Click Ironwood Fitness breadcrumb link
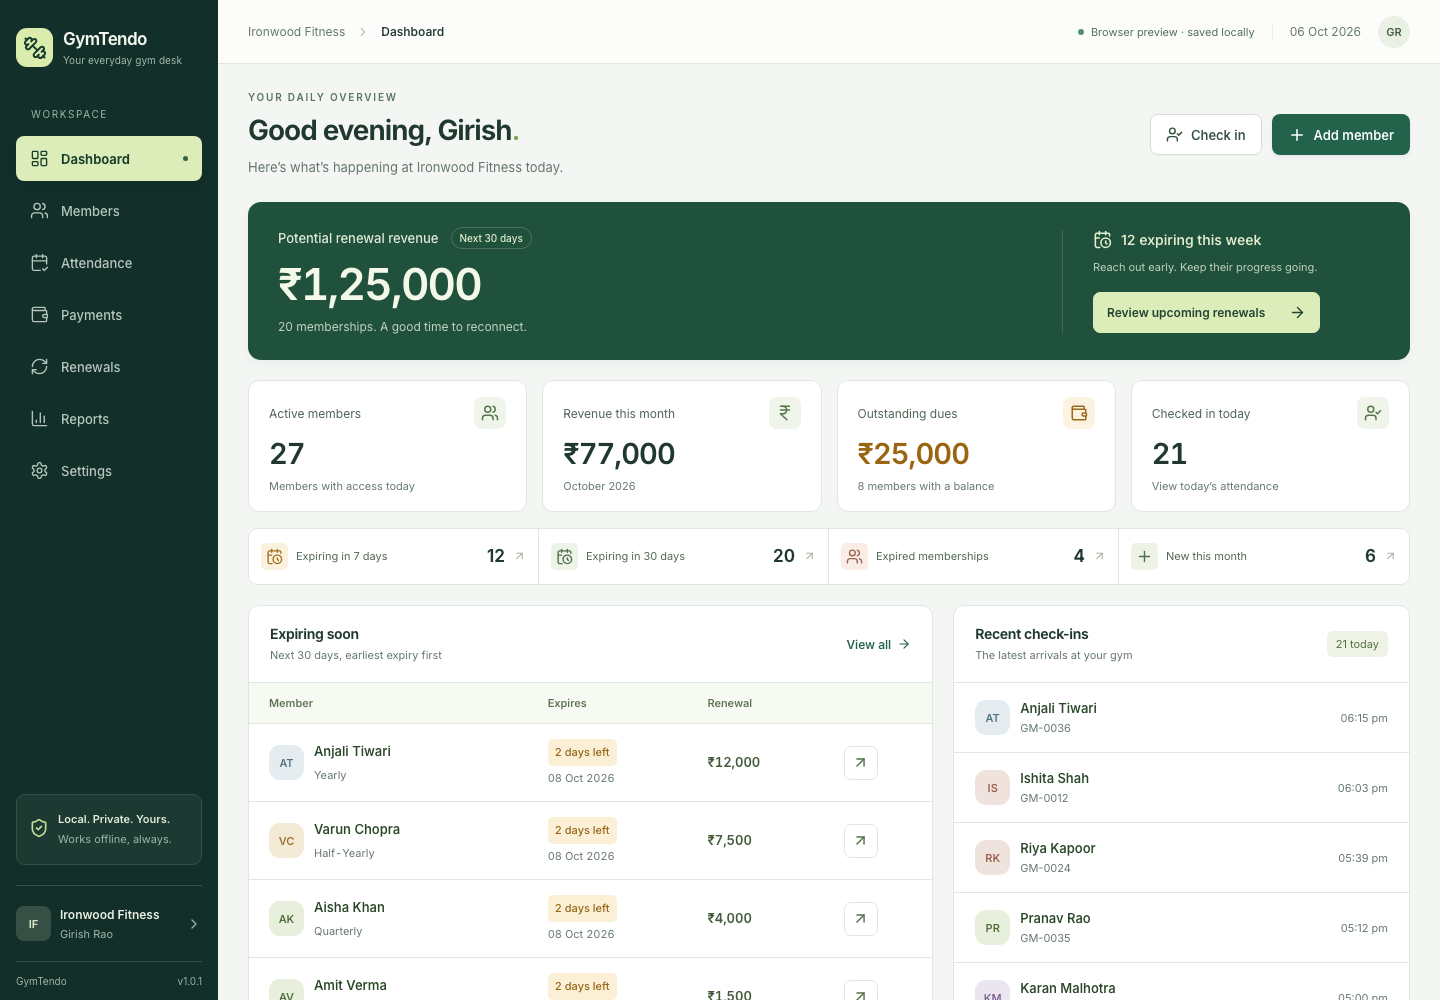 pos(297,32)
